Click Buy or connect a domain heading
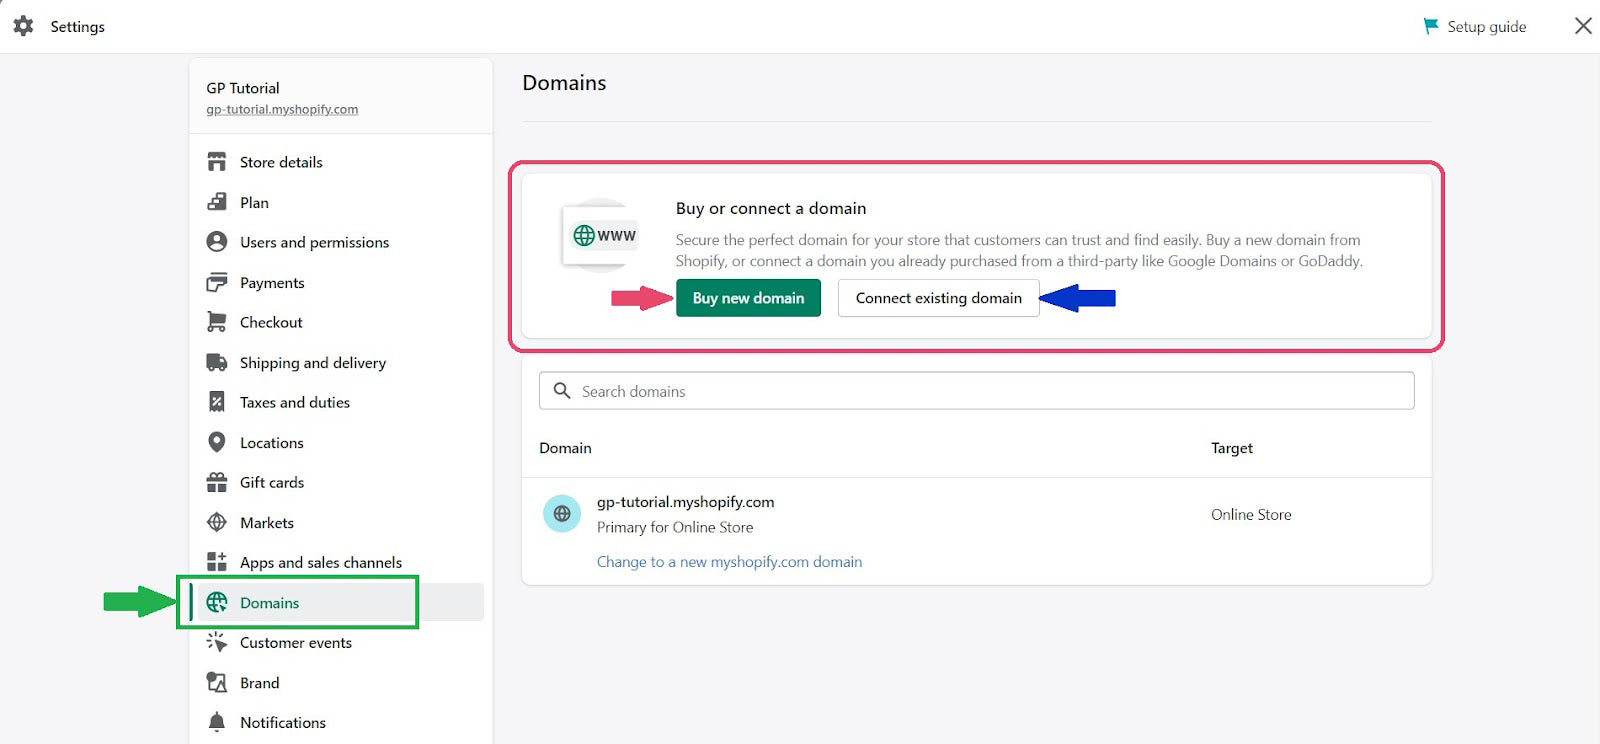The image size is (1600, 744). [771, 208]
